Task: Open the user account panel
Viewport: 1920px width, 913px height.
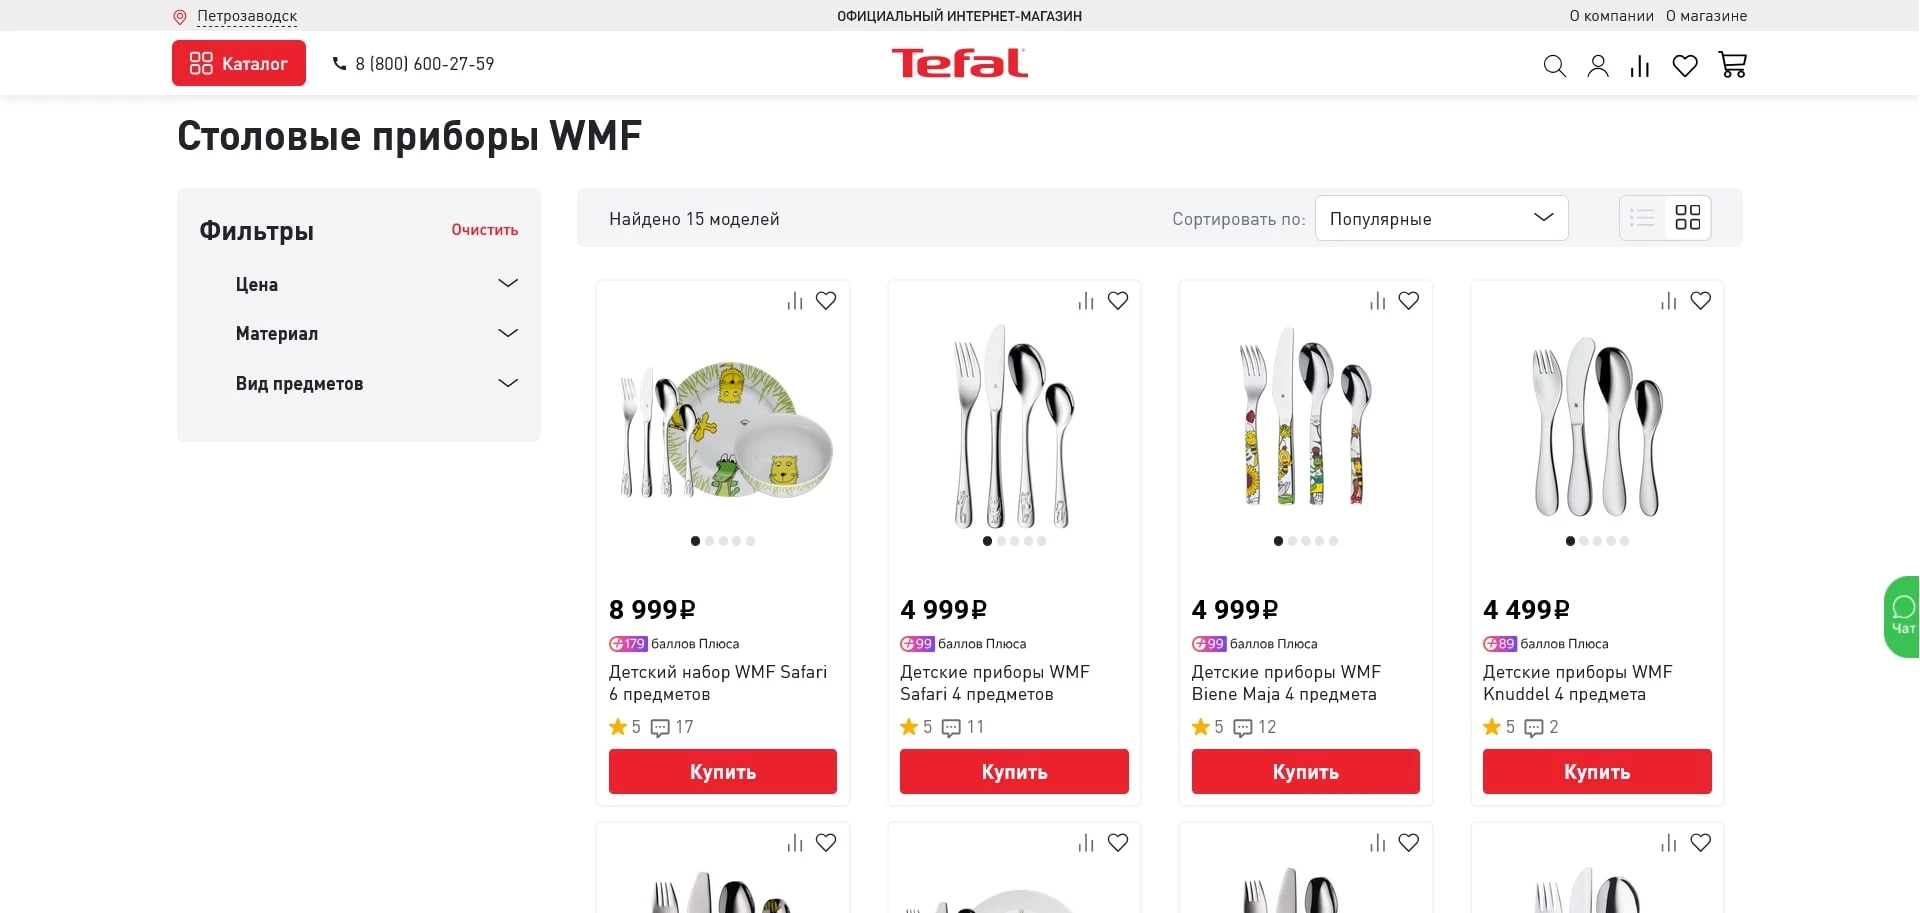Action: click(1598, 65)
